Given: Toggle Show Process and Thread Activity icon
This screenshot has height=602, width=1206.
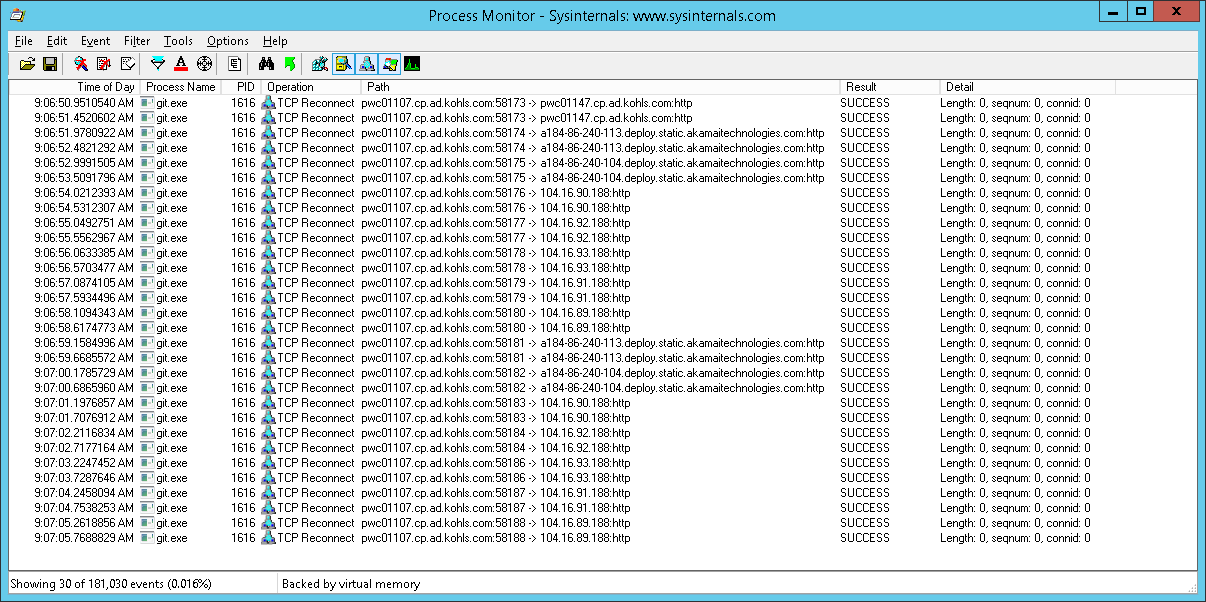Looking at the screenshot, I should [x=389, y=64].
